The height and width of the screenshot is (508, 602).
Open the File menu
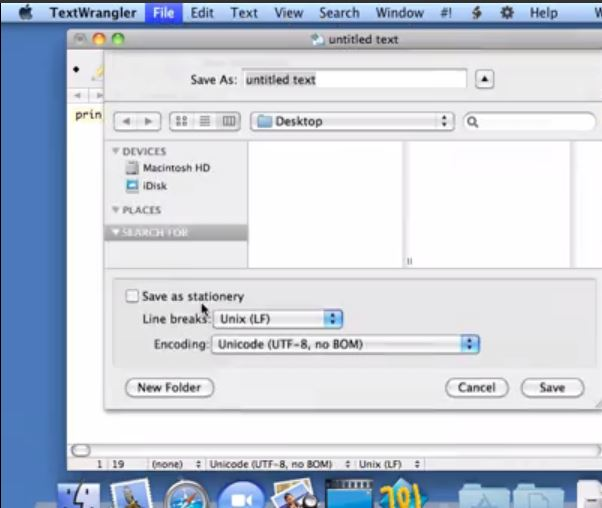coord(164,13)
